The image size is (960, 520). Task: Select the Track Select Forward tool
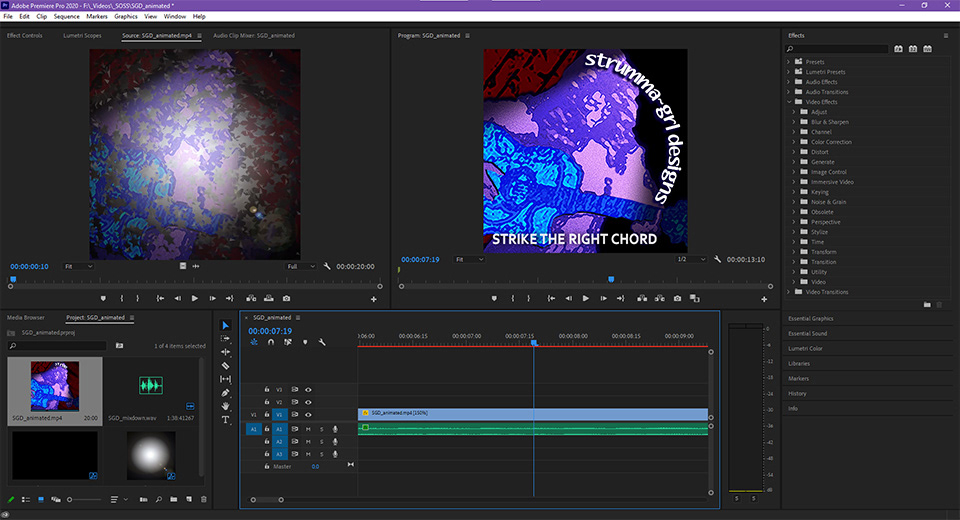225,338
